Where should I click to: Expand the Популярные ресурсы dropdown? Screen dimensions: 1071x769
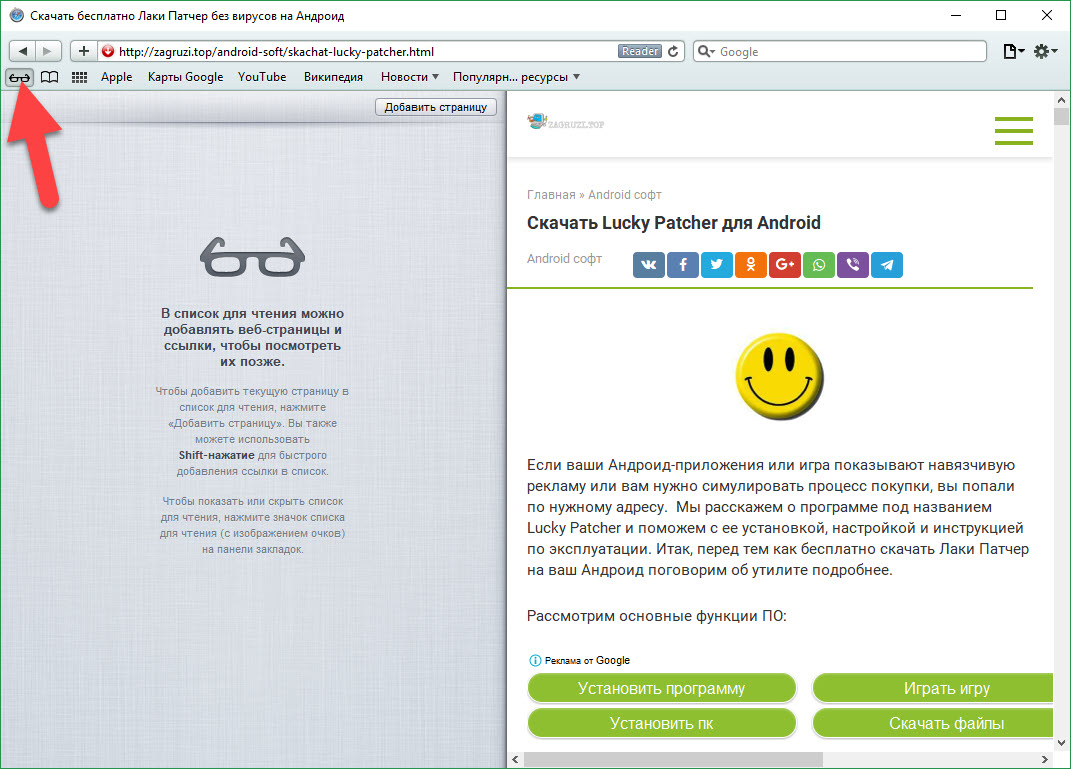click(516, 77)
